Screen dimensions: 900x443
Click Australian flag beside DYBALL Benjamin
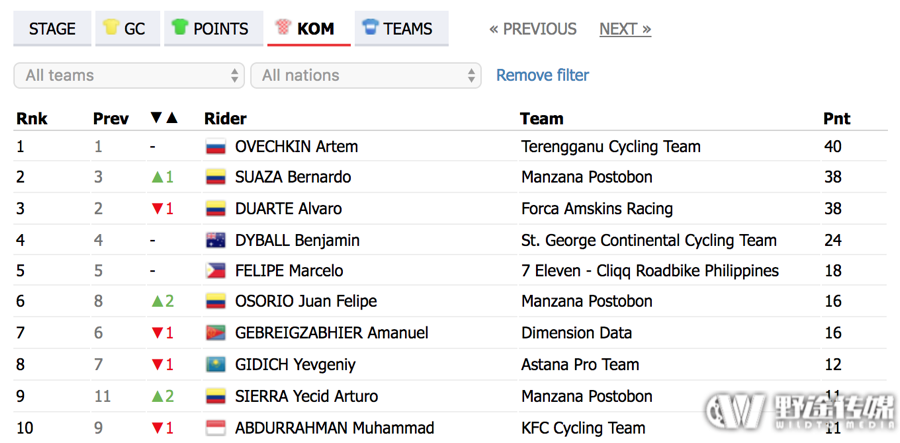coord(216,240)
